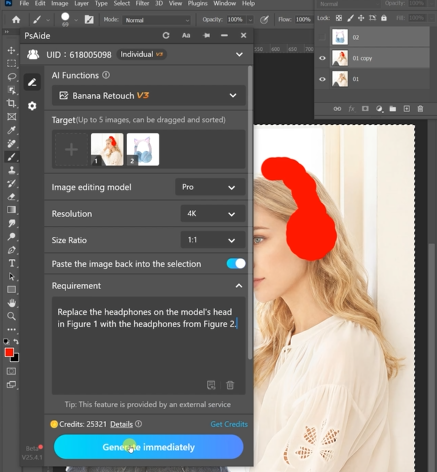Select the Rectangular Marquee tool

[12, 63]
